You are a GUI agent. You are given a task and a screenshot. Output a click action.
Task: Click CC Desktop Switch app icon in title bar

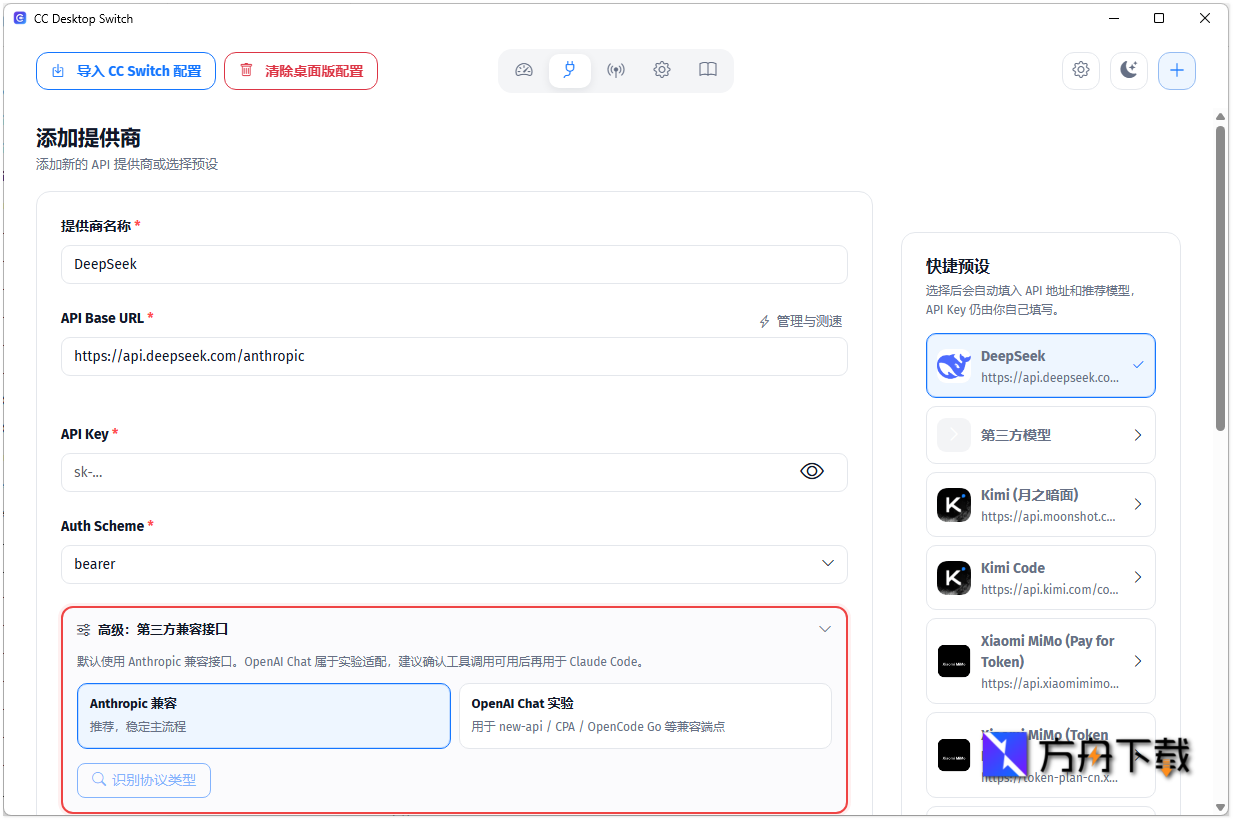20,18
